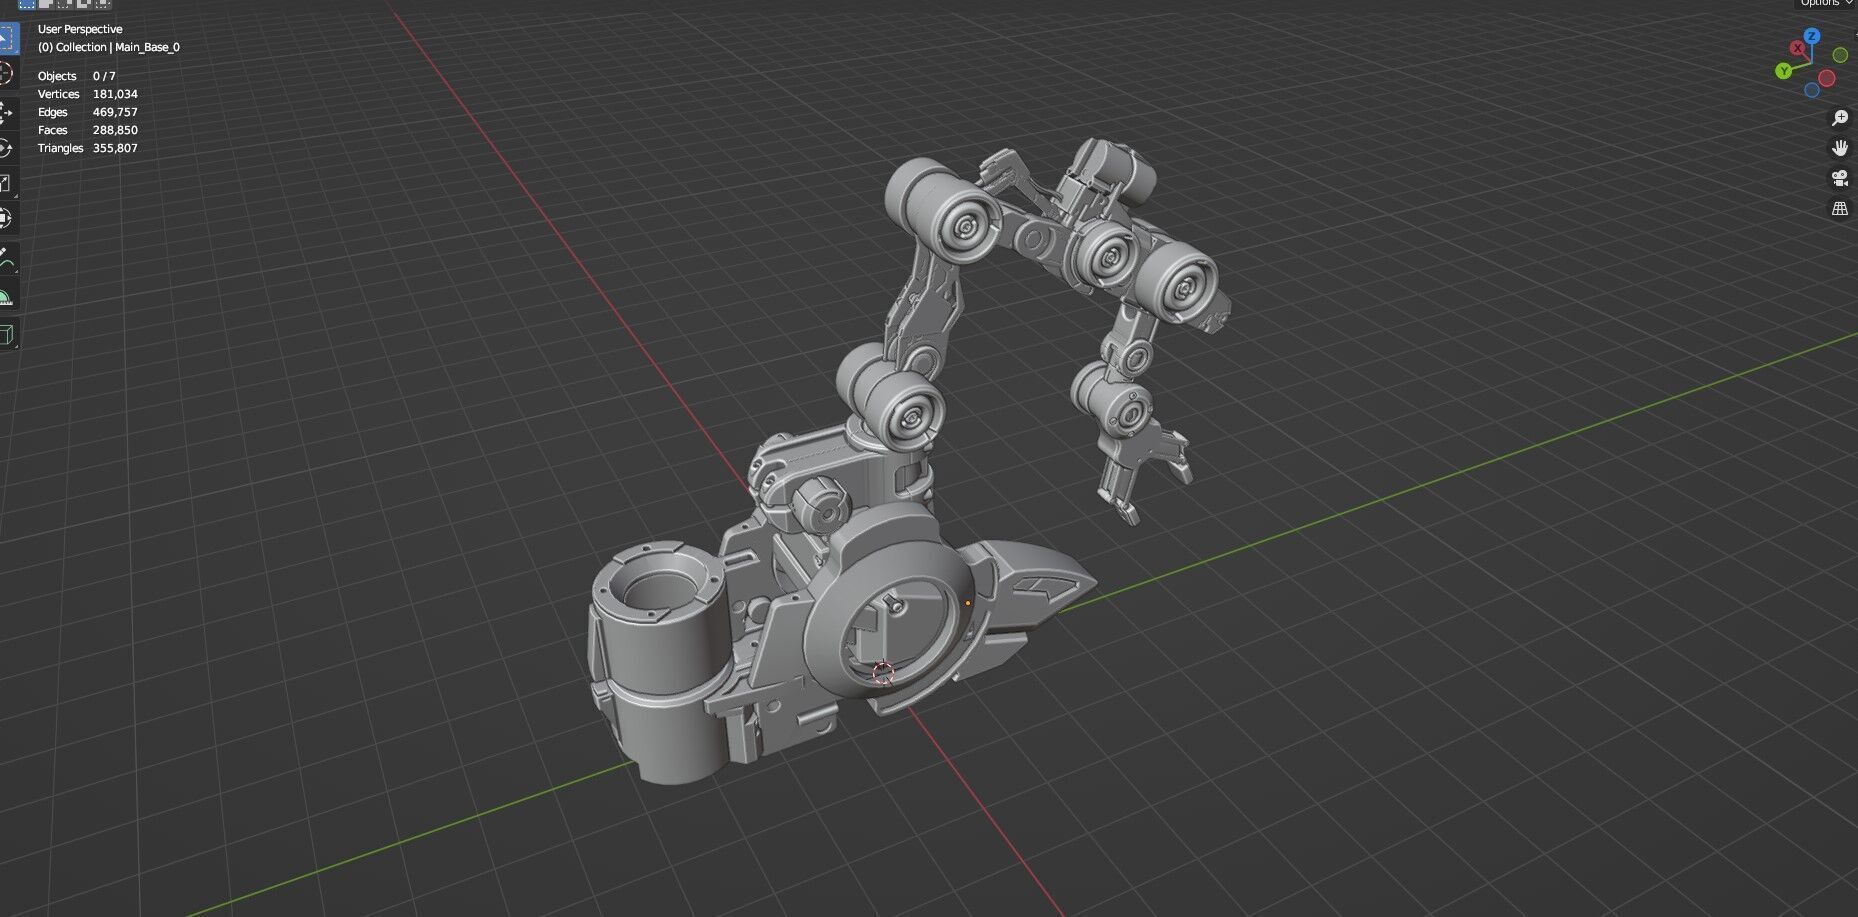Align view to Z axis on gizmo
1858x917 pixels.
[1812, 36]
